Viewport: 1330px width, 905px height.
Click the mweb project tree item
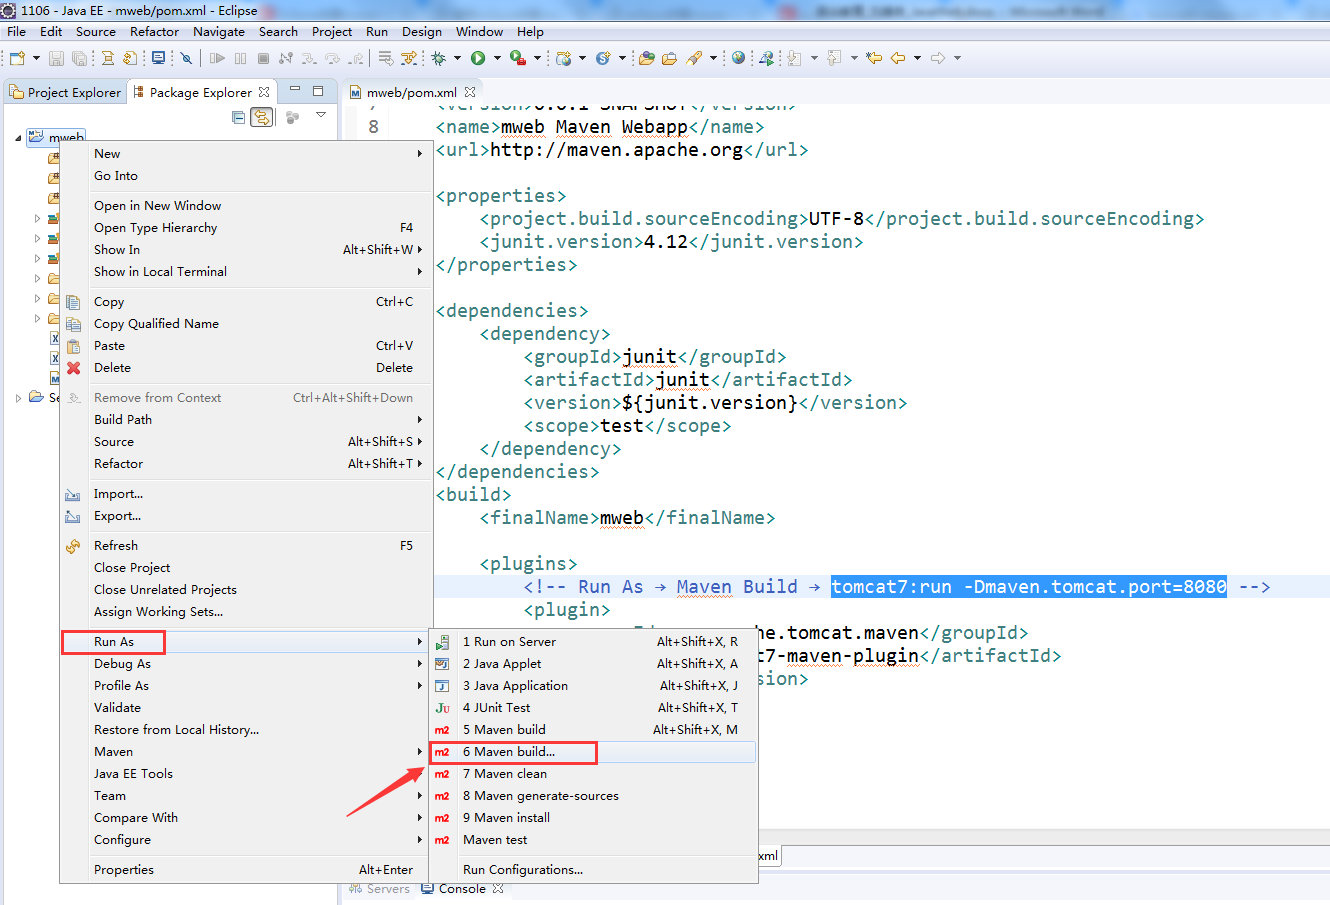tap(57, 137)
